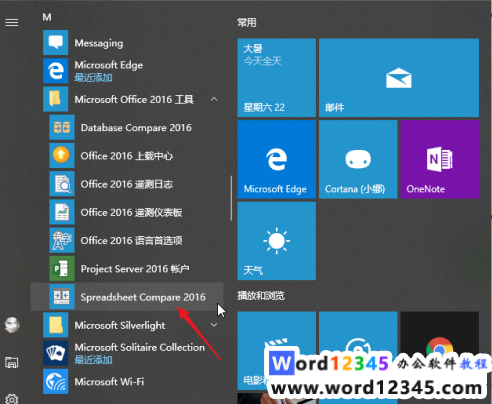Click the Spreadsheet Compare 2016 icon
Viewport: 492px width, 404px height.
point(62,297)
